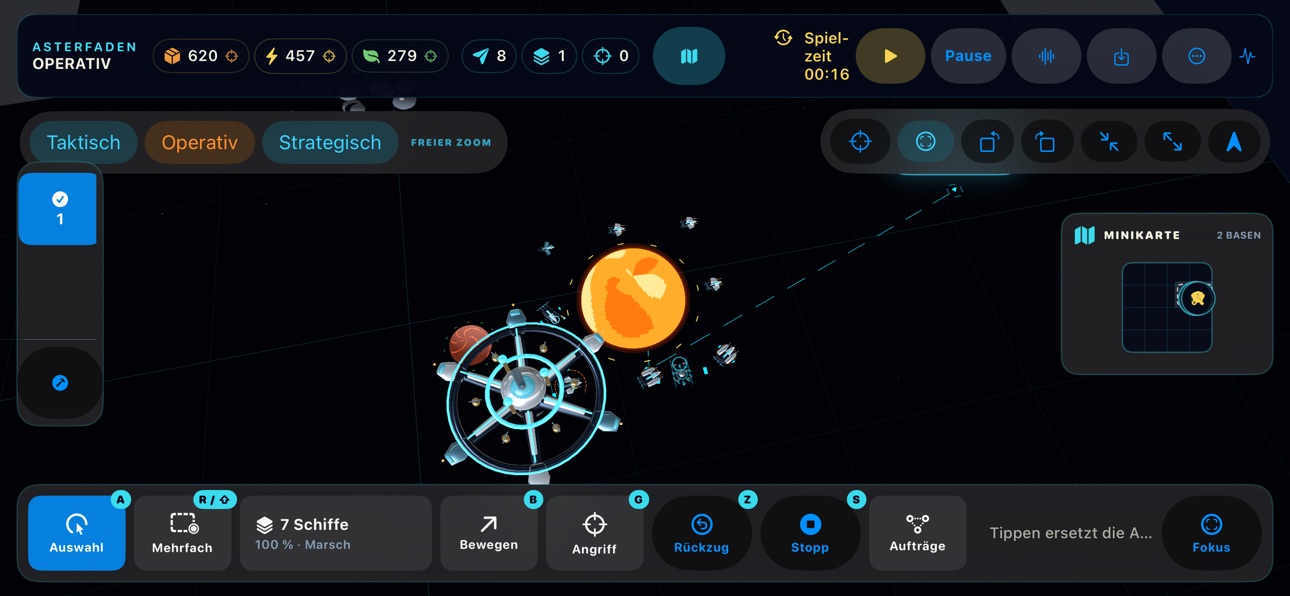Select the orange resource counter 620
The width and height of the screenshot is (1290, 596).
(x=201, y=56)
